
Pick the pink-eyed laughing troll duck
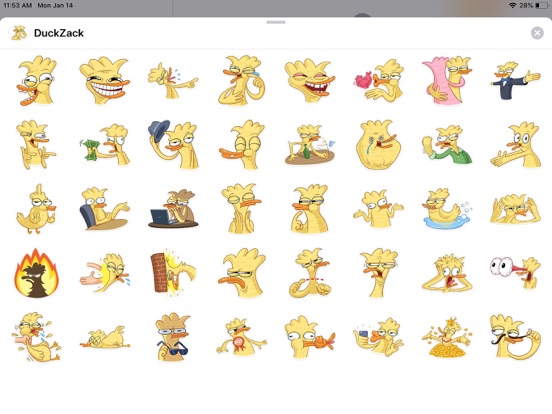tap(310, 81)
